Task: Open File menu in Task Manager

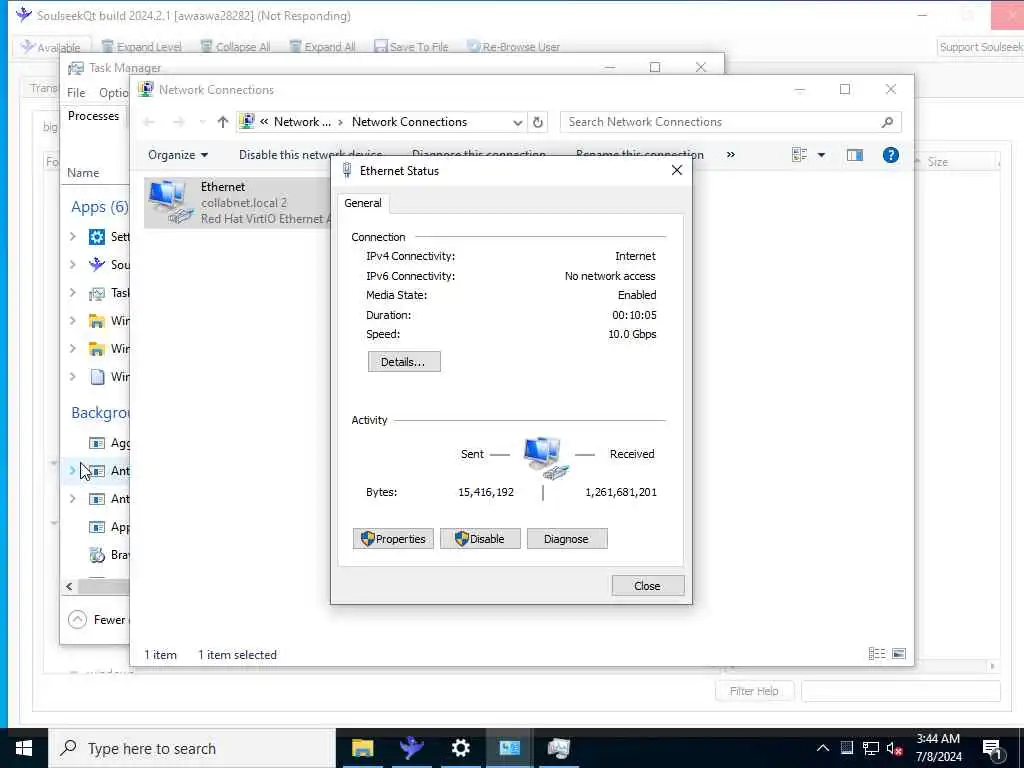Action: (x=76, y=93)
